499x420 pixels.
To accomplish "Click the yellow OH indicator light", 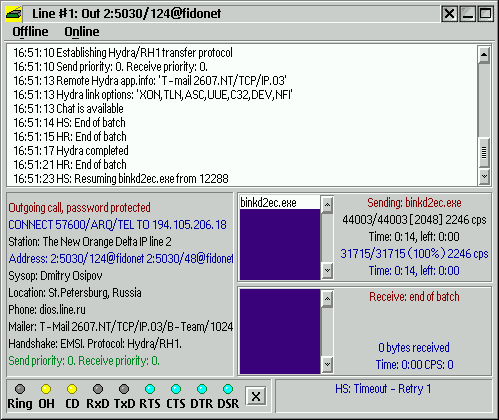I will pyautogui.click(x=46, y=389).
